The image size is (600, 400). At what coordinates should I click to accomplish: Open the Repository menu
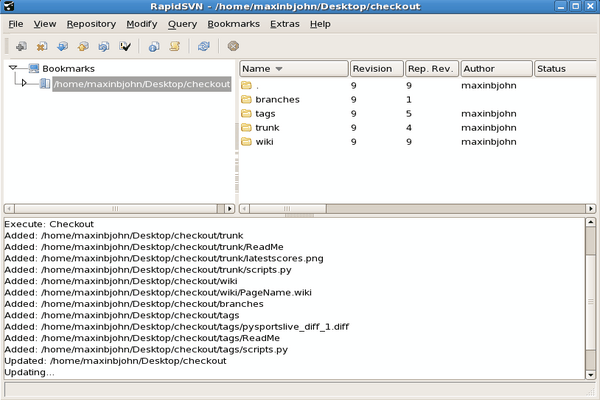point(91,23)
